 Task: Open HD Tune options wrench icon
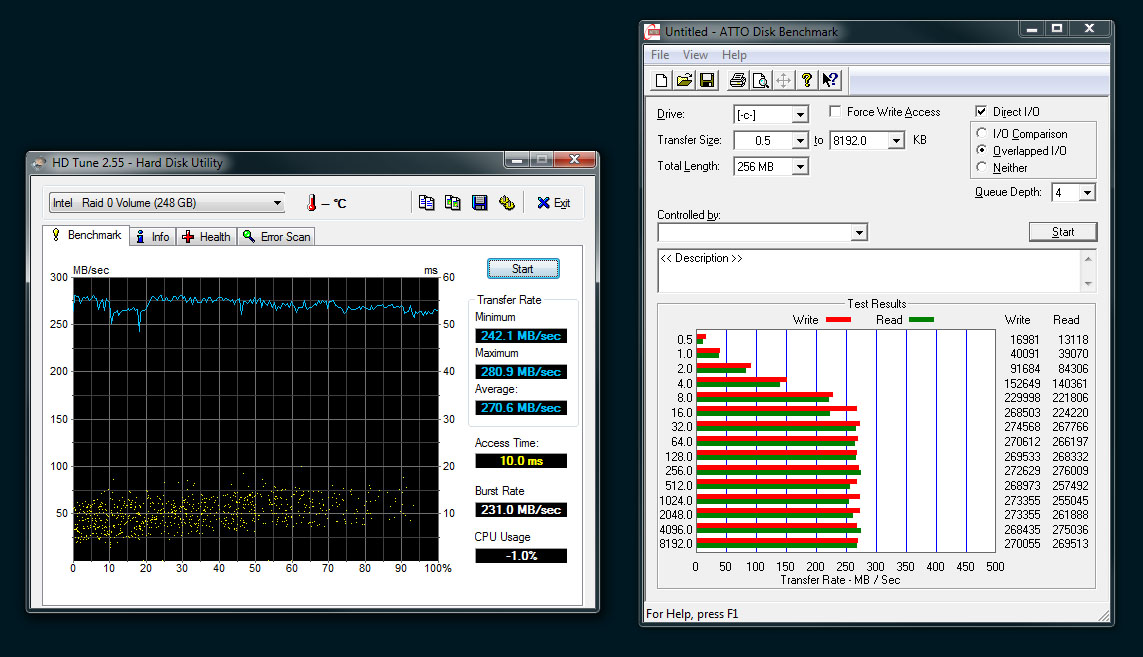point(506,203)
